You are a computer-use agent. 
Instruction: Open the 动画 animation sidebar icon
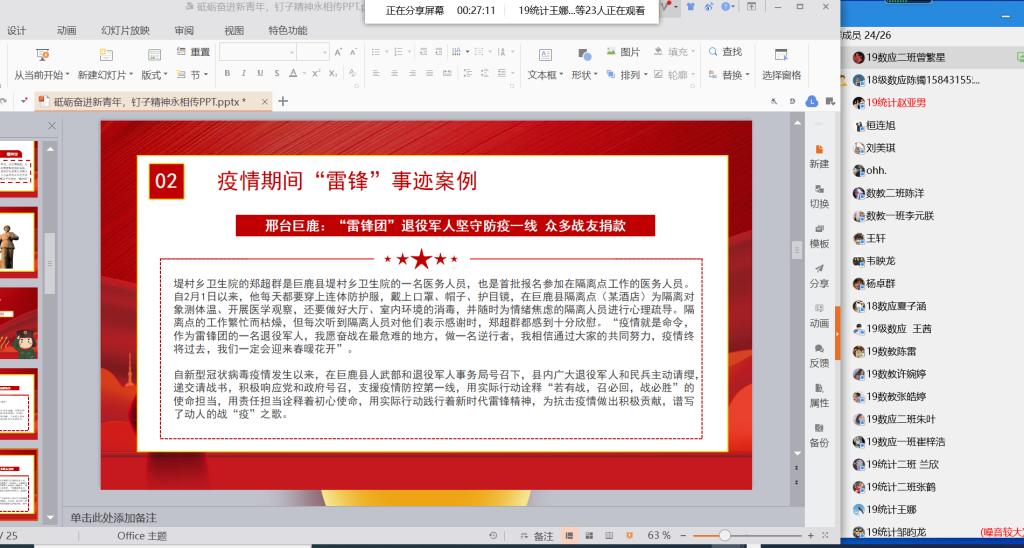point(819,315)
